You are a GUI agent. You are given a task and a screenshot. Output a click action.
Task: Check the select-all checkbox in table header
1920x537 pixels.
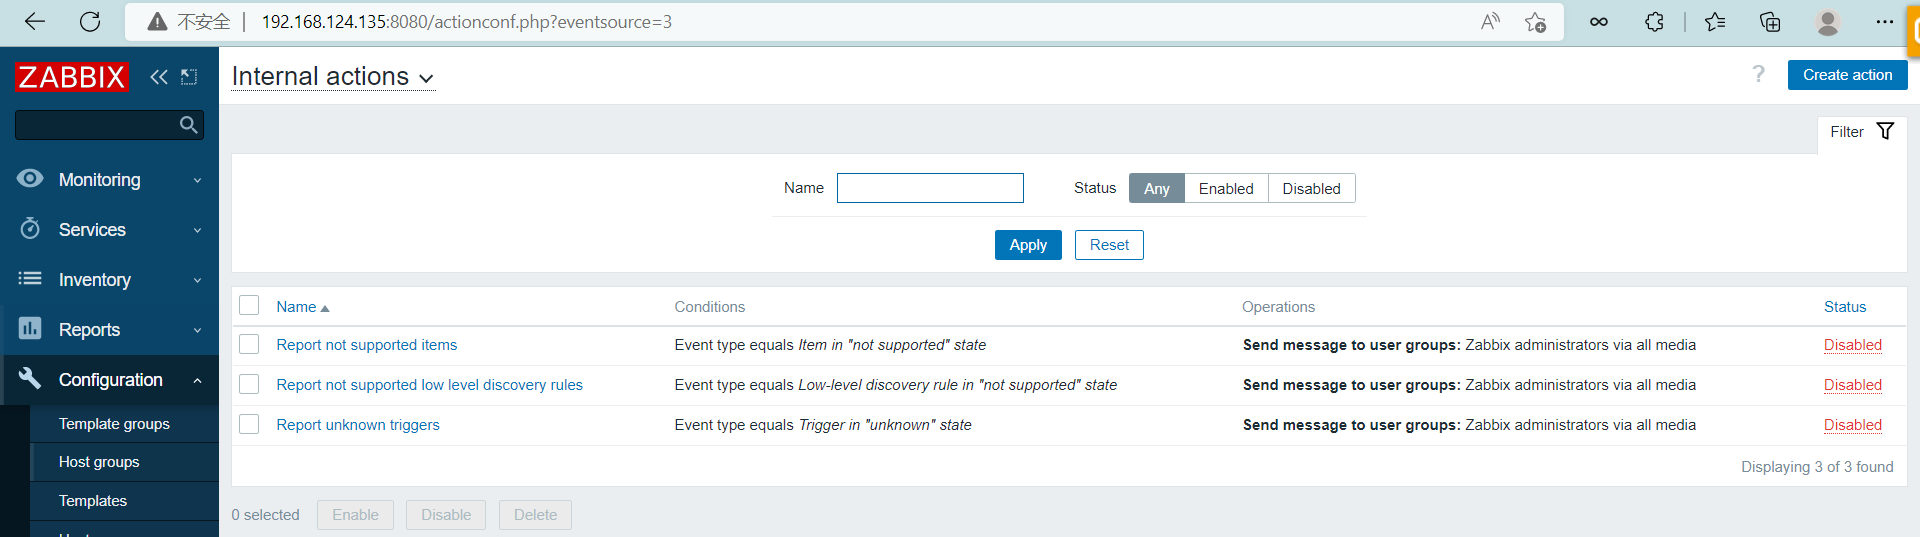click(x=250, y=306)
